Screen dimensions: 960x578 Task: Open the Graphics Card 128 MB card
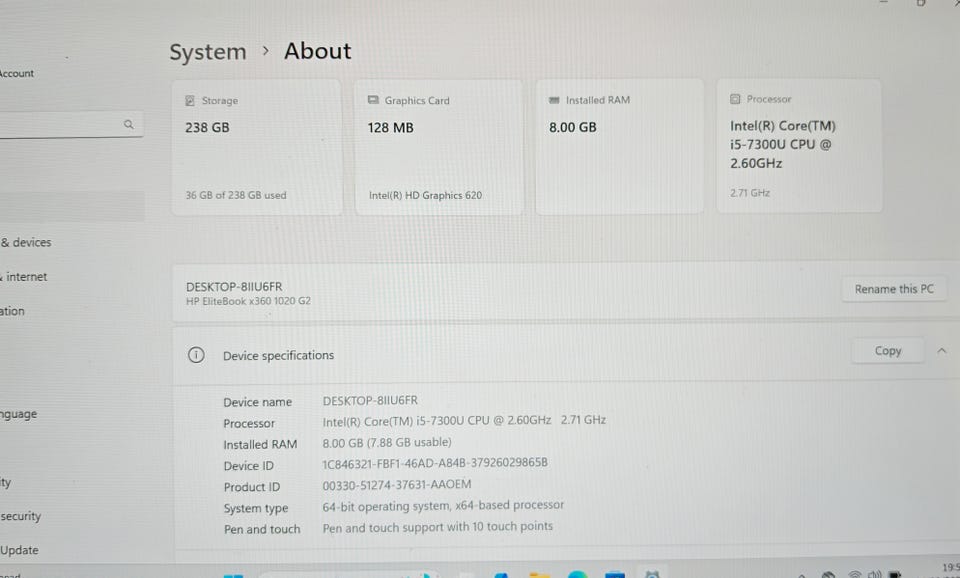coord(438,147)
